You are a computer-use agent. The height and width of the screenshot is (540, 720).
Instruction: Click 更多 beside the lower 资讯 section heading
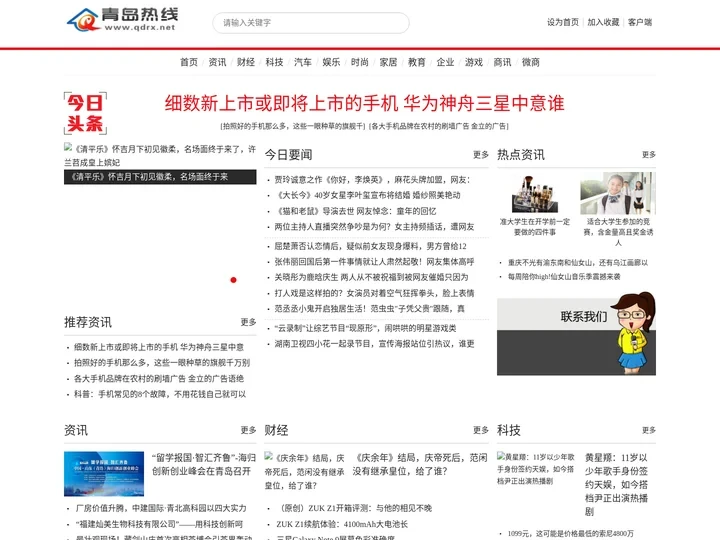(248, 430)
